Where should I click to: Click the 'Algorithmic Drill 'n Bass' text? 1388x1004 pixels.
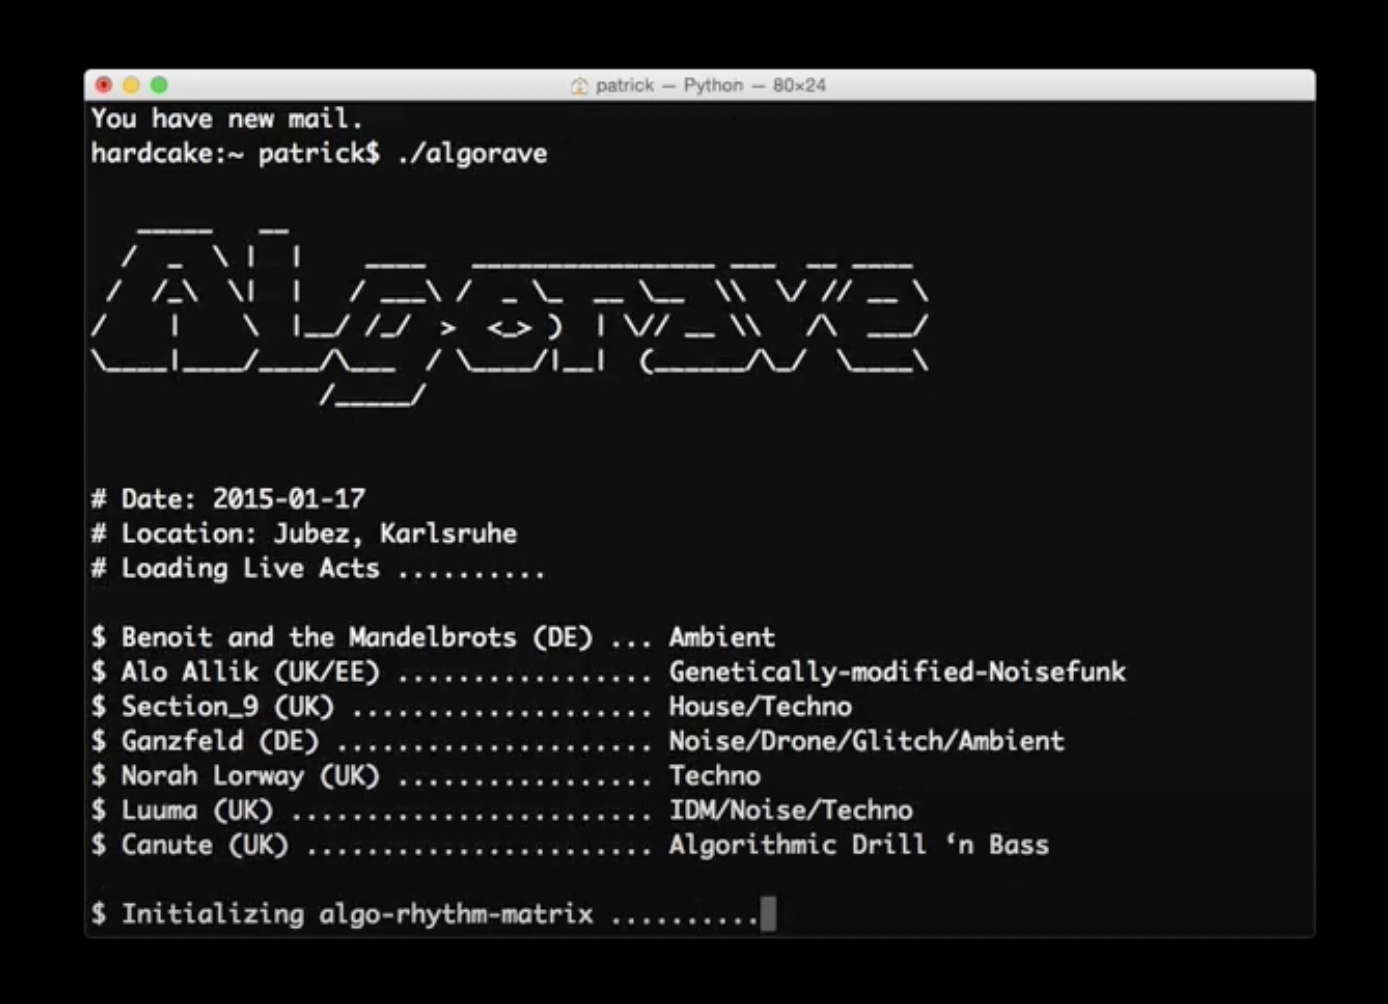pos(858,845)
